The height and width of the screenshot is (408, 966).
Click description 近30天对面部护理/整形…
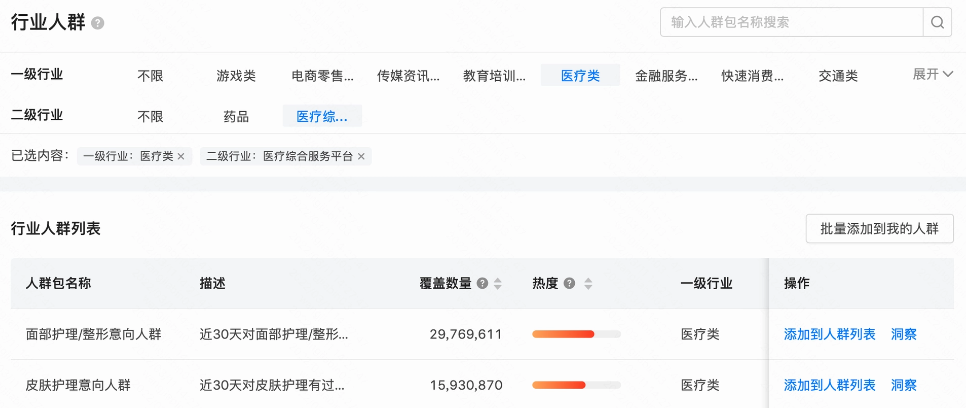click(274, 335)
